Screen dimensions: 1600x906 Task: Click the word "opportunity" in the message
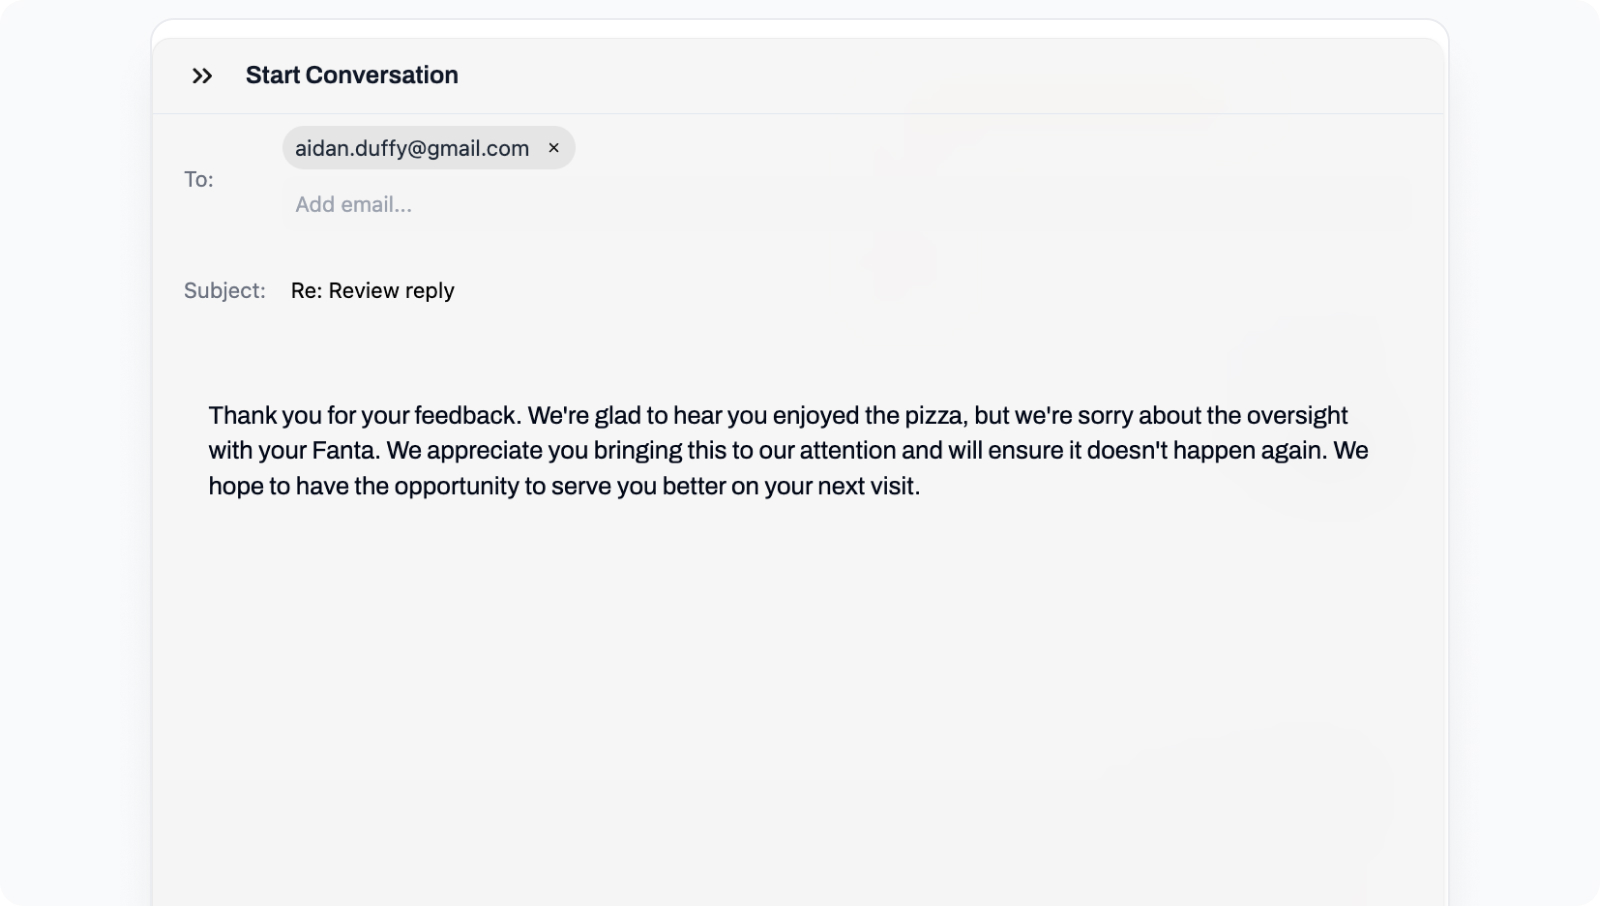[x=456, y=486]
